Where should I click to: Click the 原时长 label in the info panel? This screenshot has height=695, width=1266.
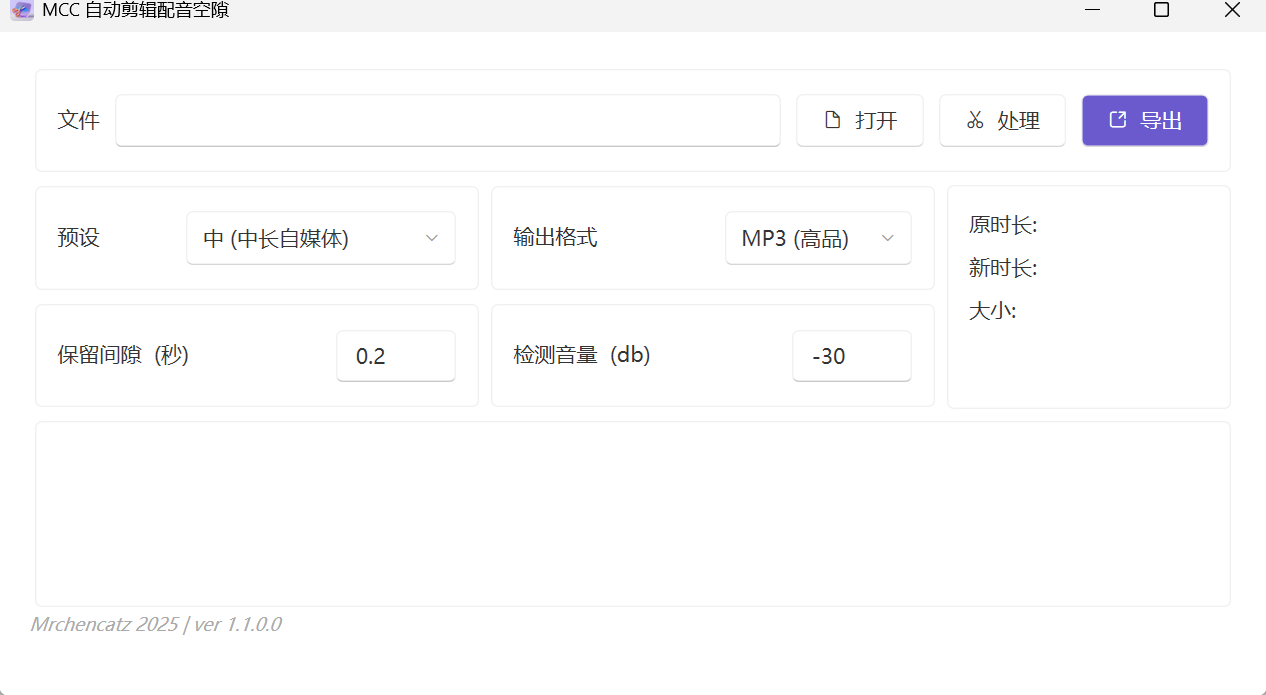tap(1003, 226)
